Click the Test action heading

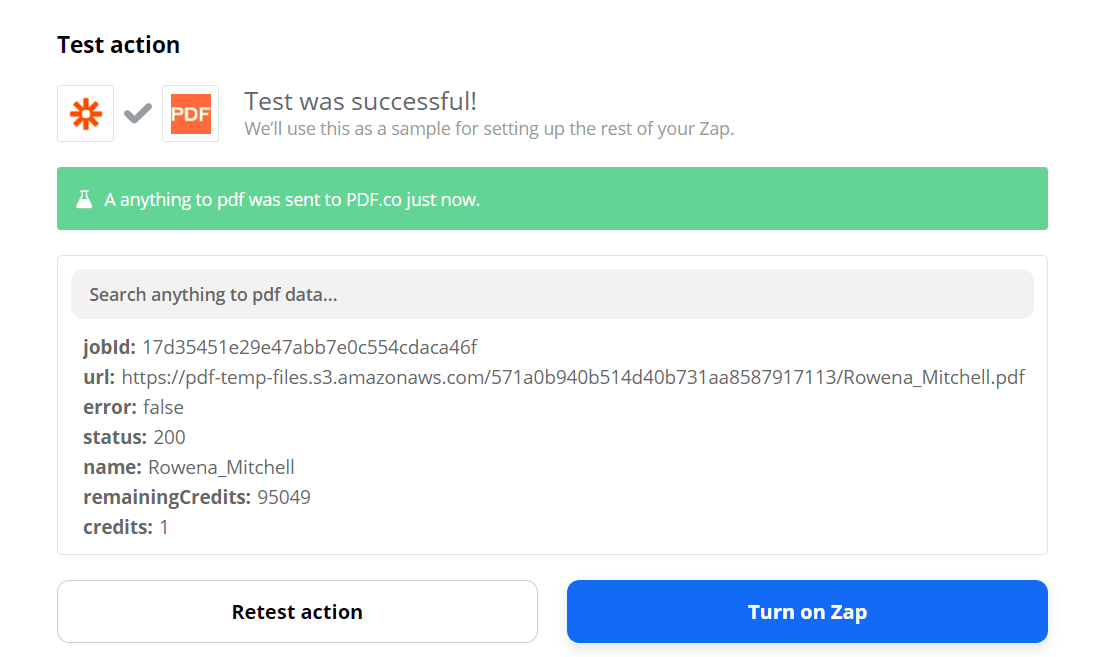point(118,44)
